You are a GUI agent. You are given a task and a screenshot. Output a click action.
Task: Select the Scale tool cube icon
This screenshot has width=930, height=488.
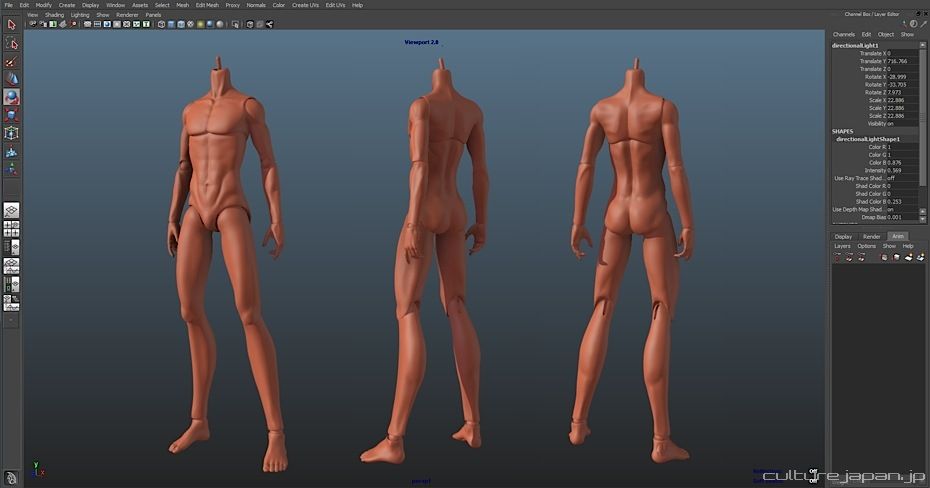click(x=11, y=115)
